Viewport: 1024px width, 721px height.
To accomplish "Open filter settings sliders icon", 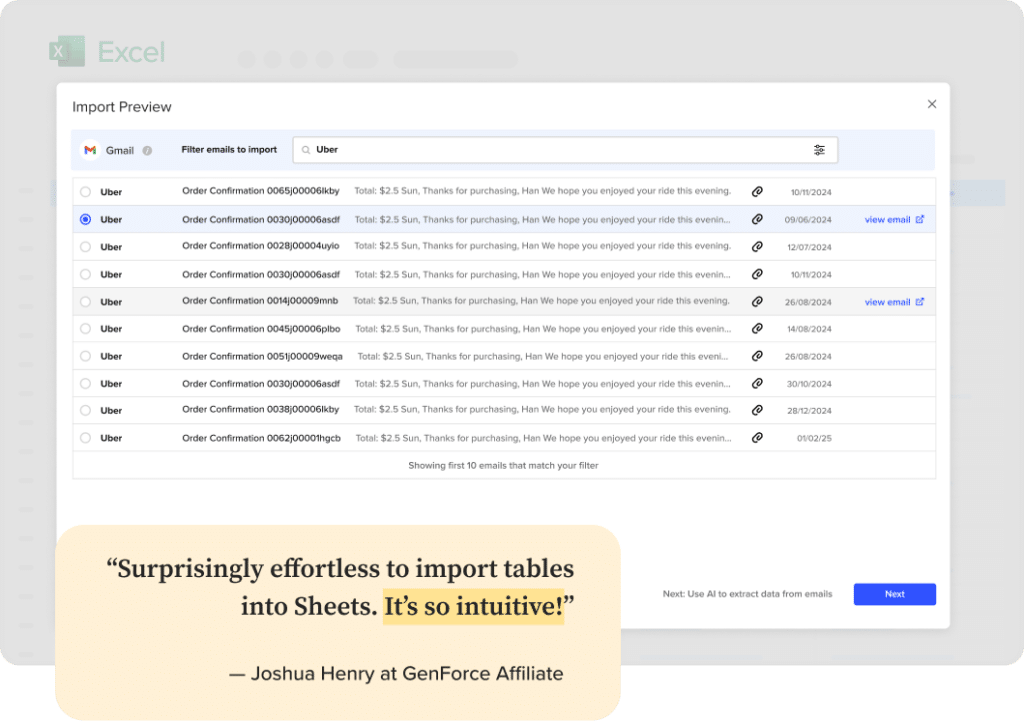I will click(819, 150).
